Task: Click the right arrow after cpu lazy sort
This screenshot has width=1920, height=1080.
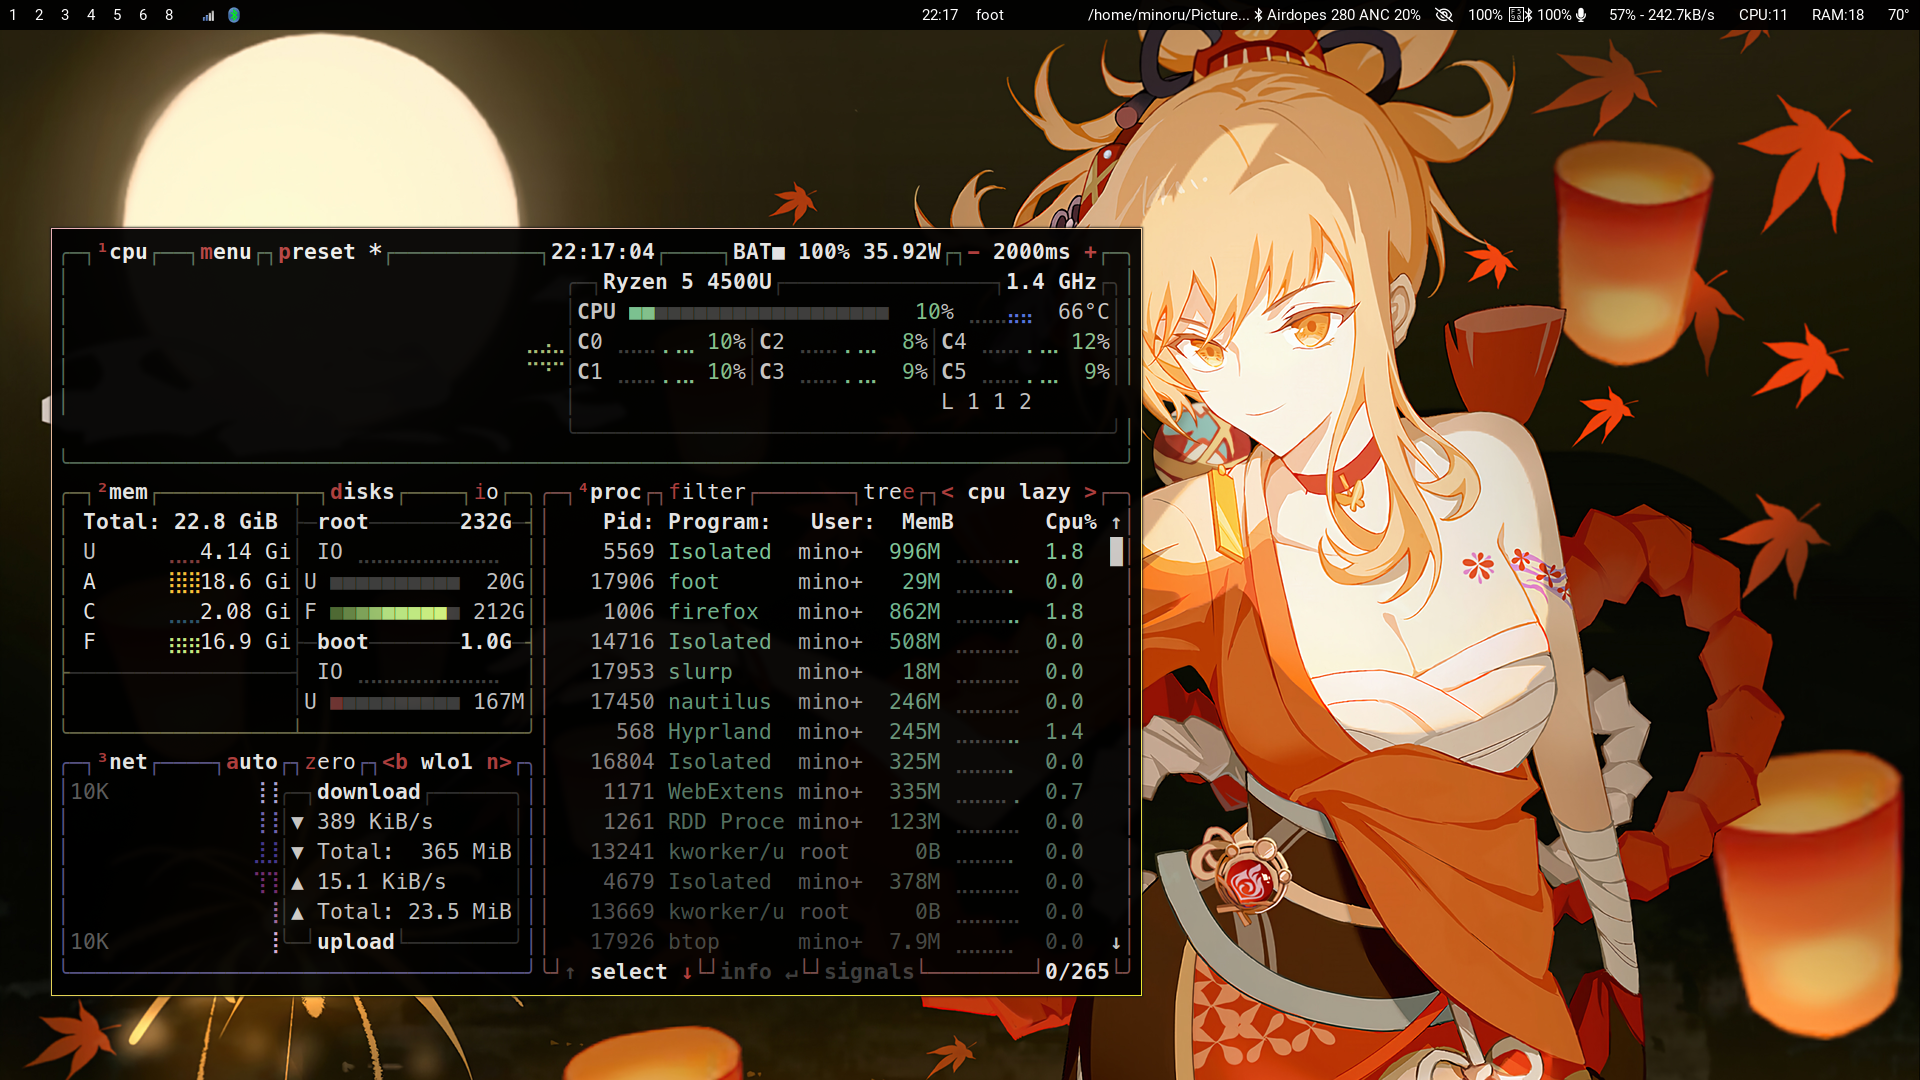Action: coord(1090,492)
